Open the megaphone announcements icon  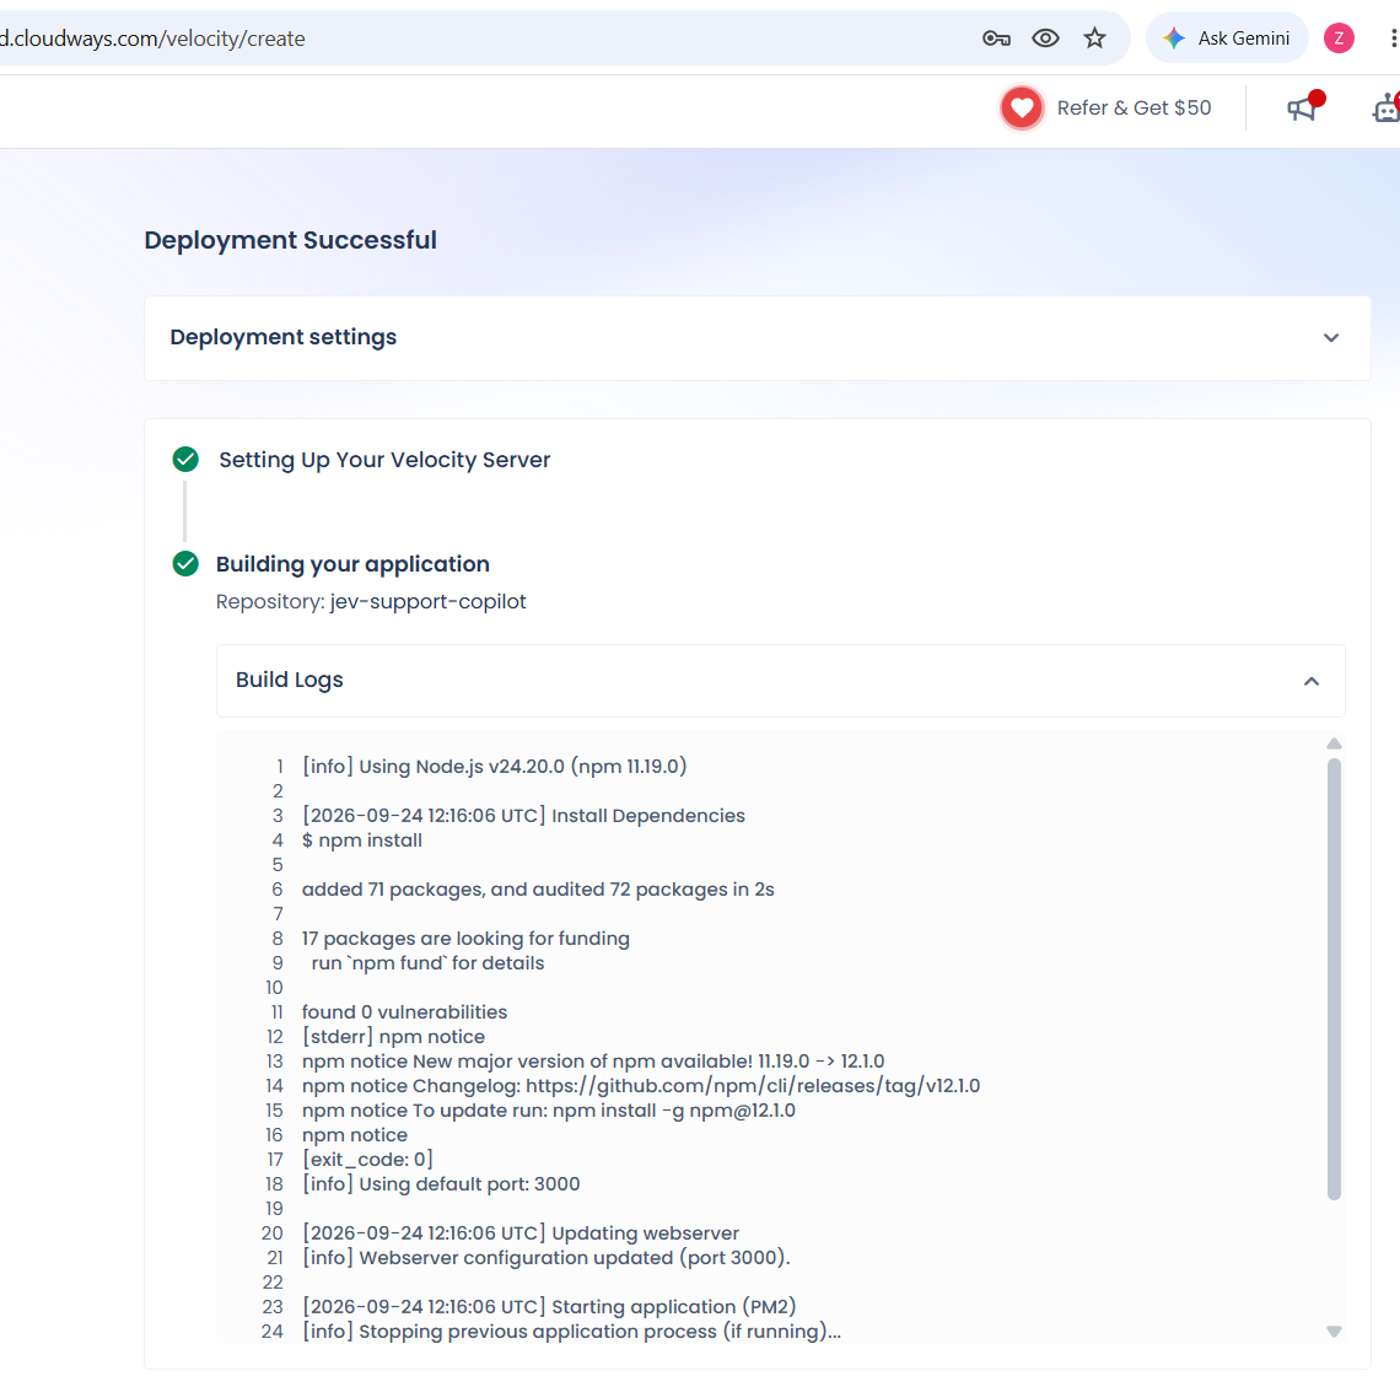1303,107
